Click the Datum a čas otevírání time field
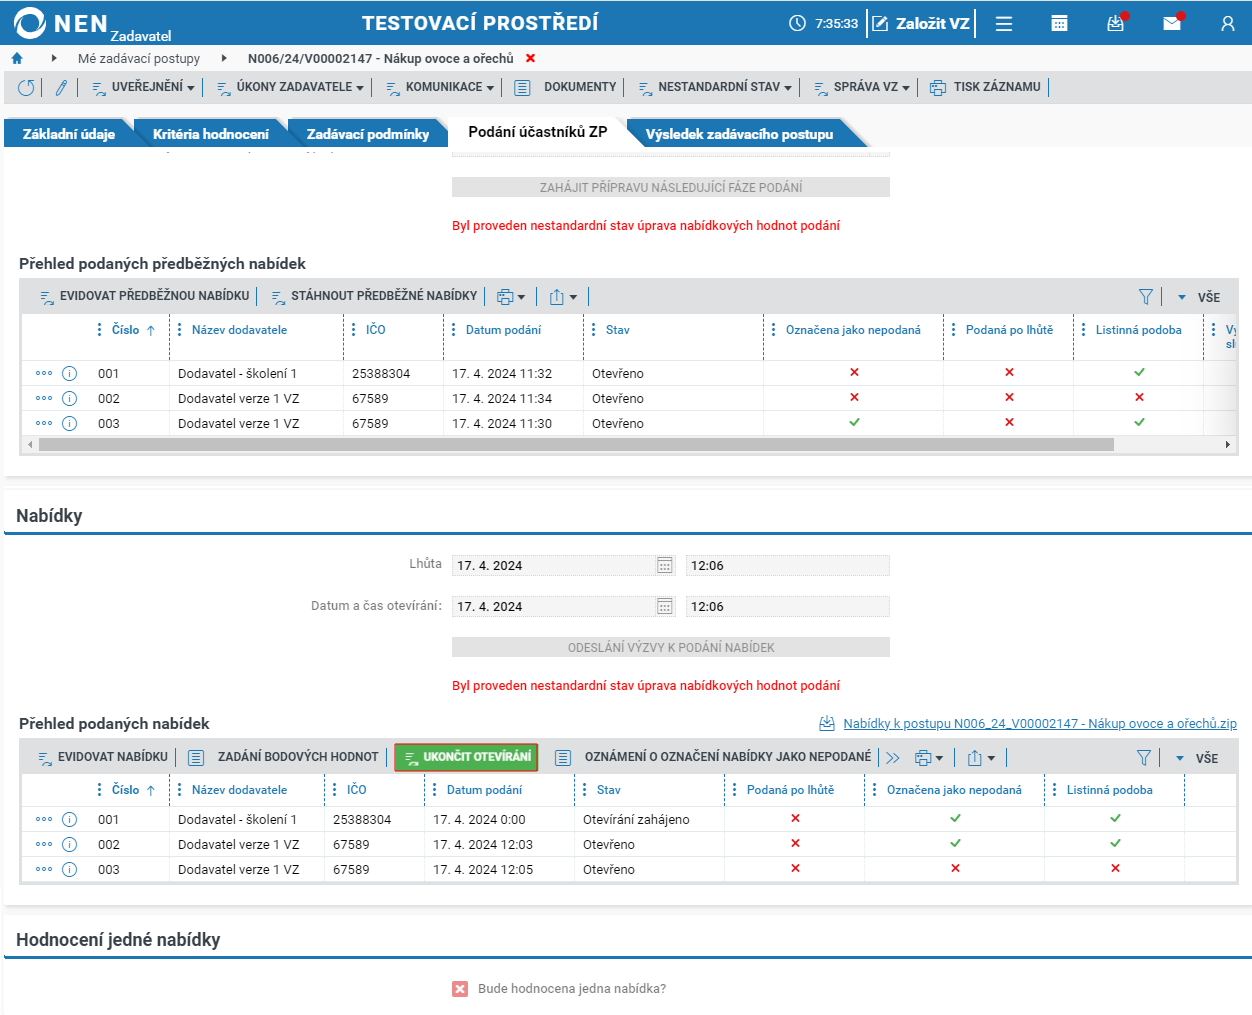Viewport: 1252px width, 1015px height. point(788,607)
